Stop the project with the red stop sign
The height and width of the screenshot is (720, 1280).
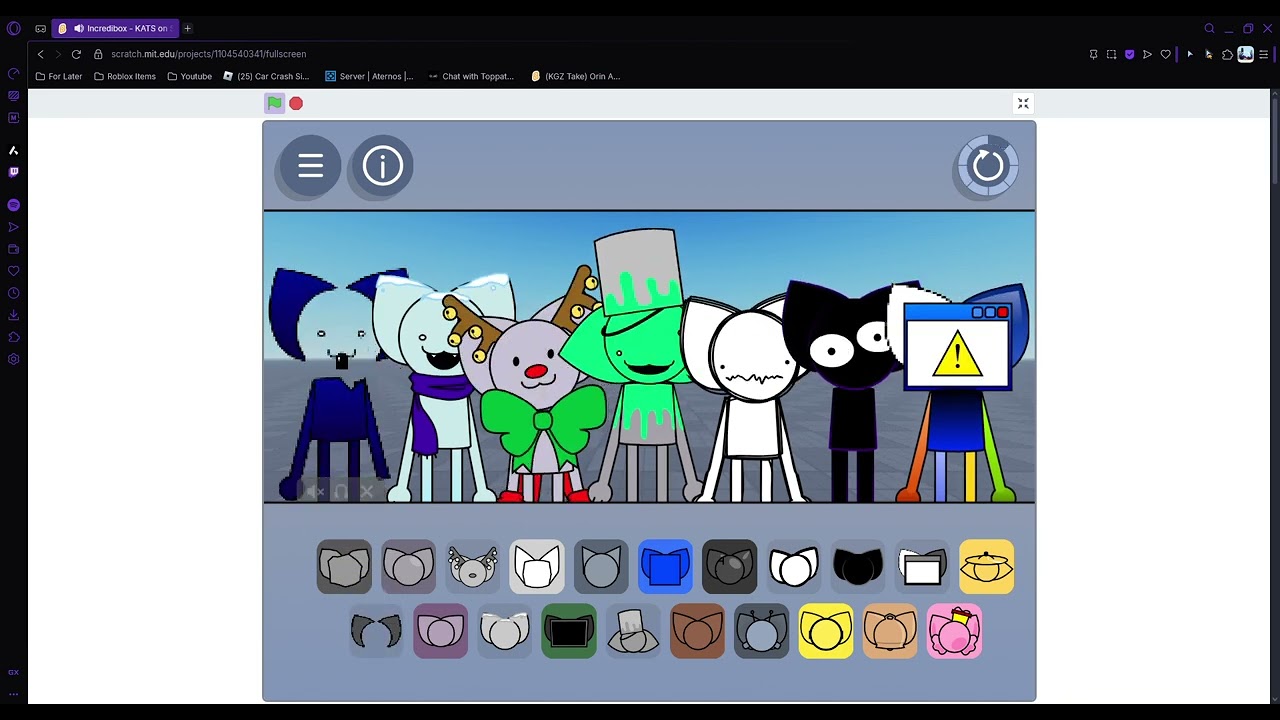pos(296,103)
